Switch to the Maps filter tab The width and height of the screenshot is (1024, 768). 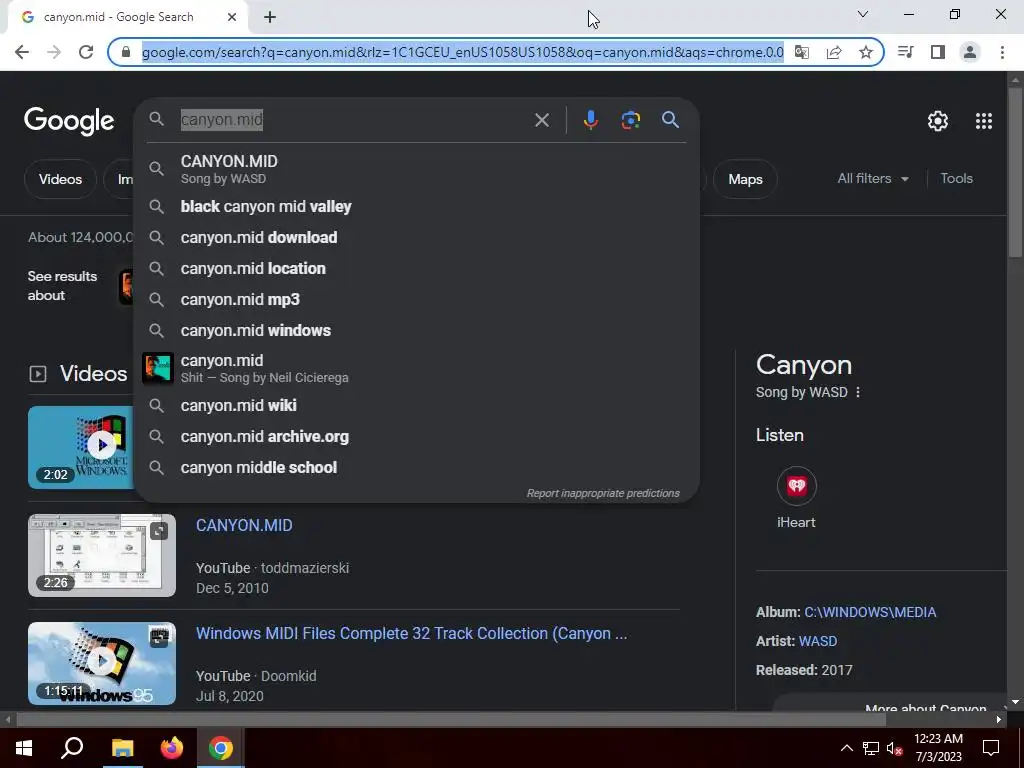pyautogui.click(x=745, y=179)
